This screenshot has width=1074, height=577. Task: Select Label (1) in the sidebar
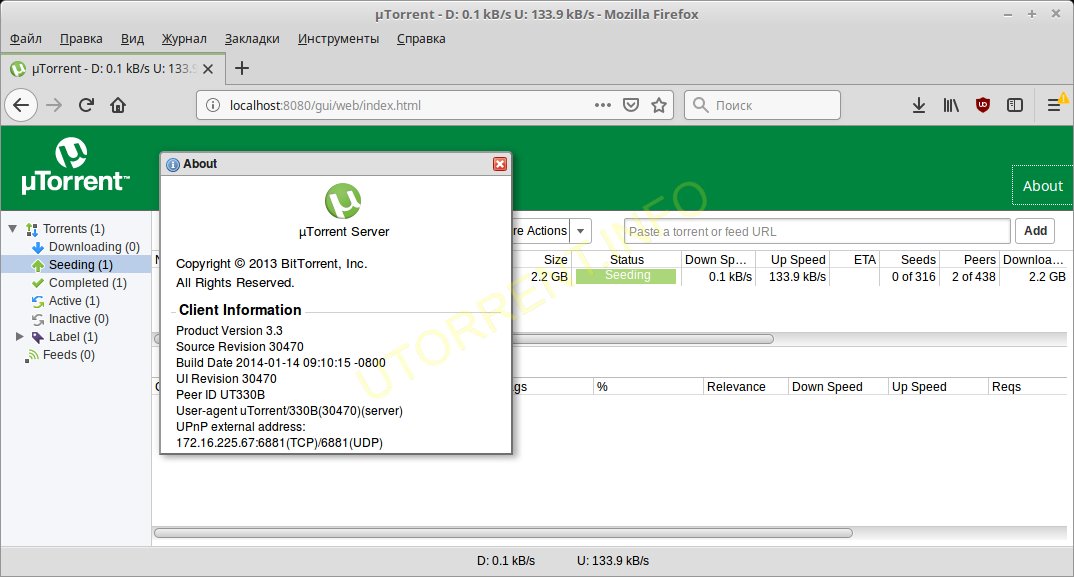pos(73,336)
